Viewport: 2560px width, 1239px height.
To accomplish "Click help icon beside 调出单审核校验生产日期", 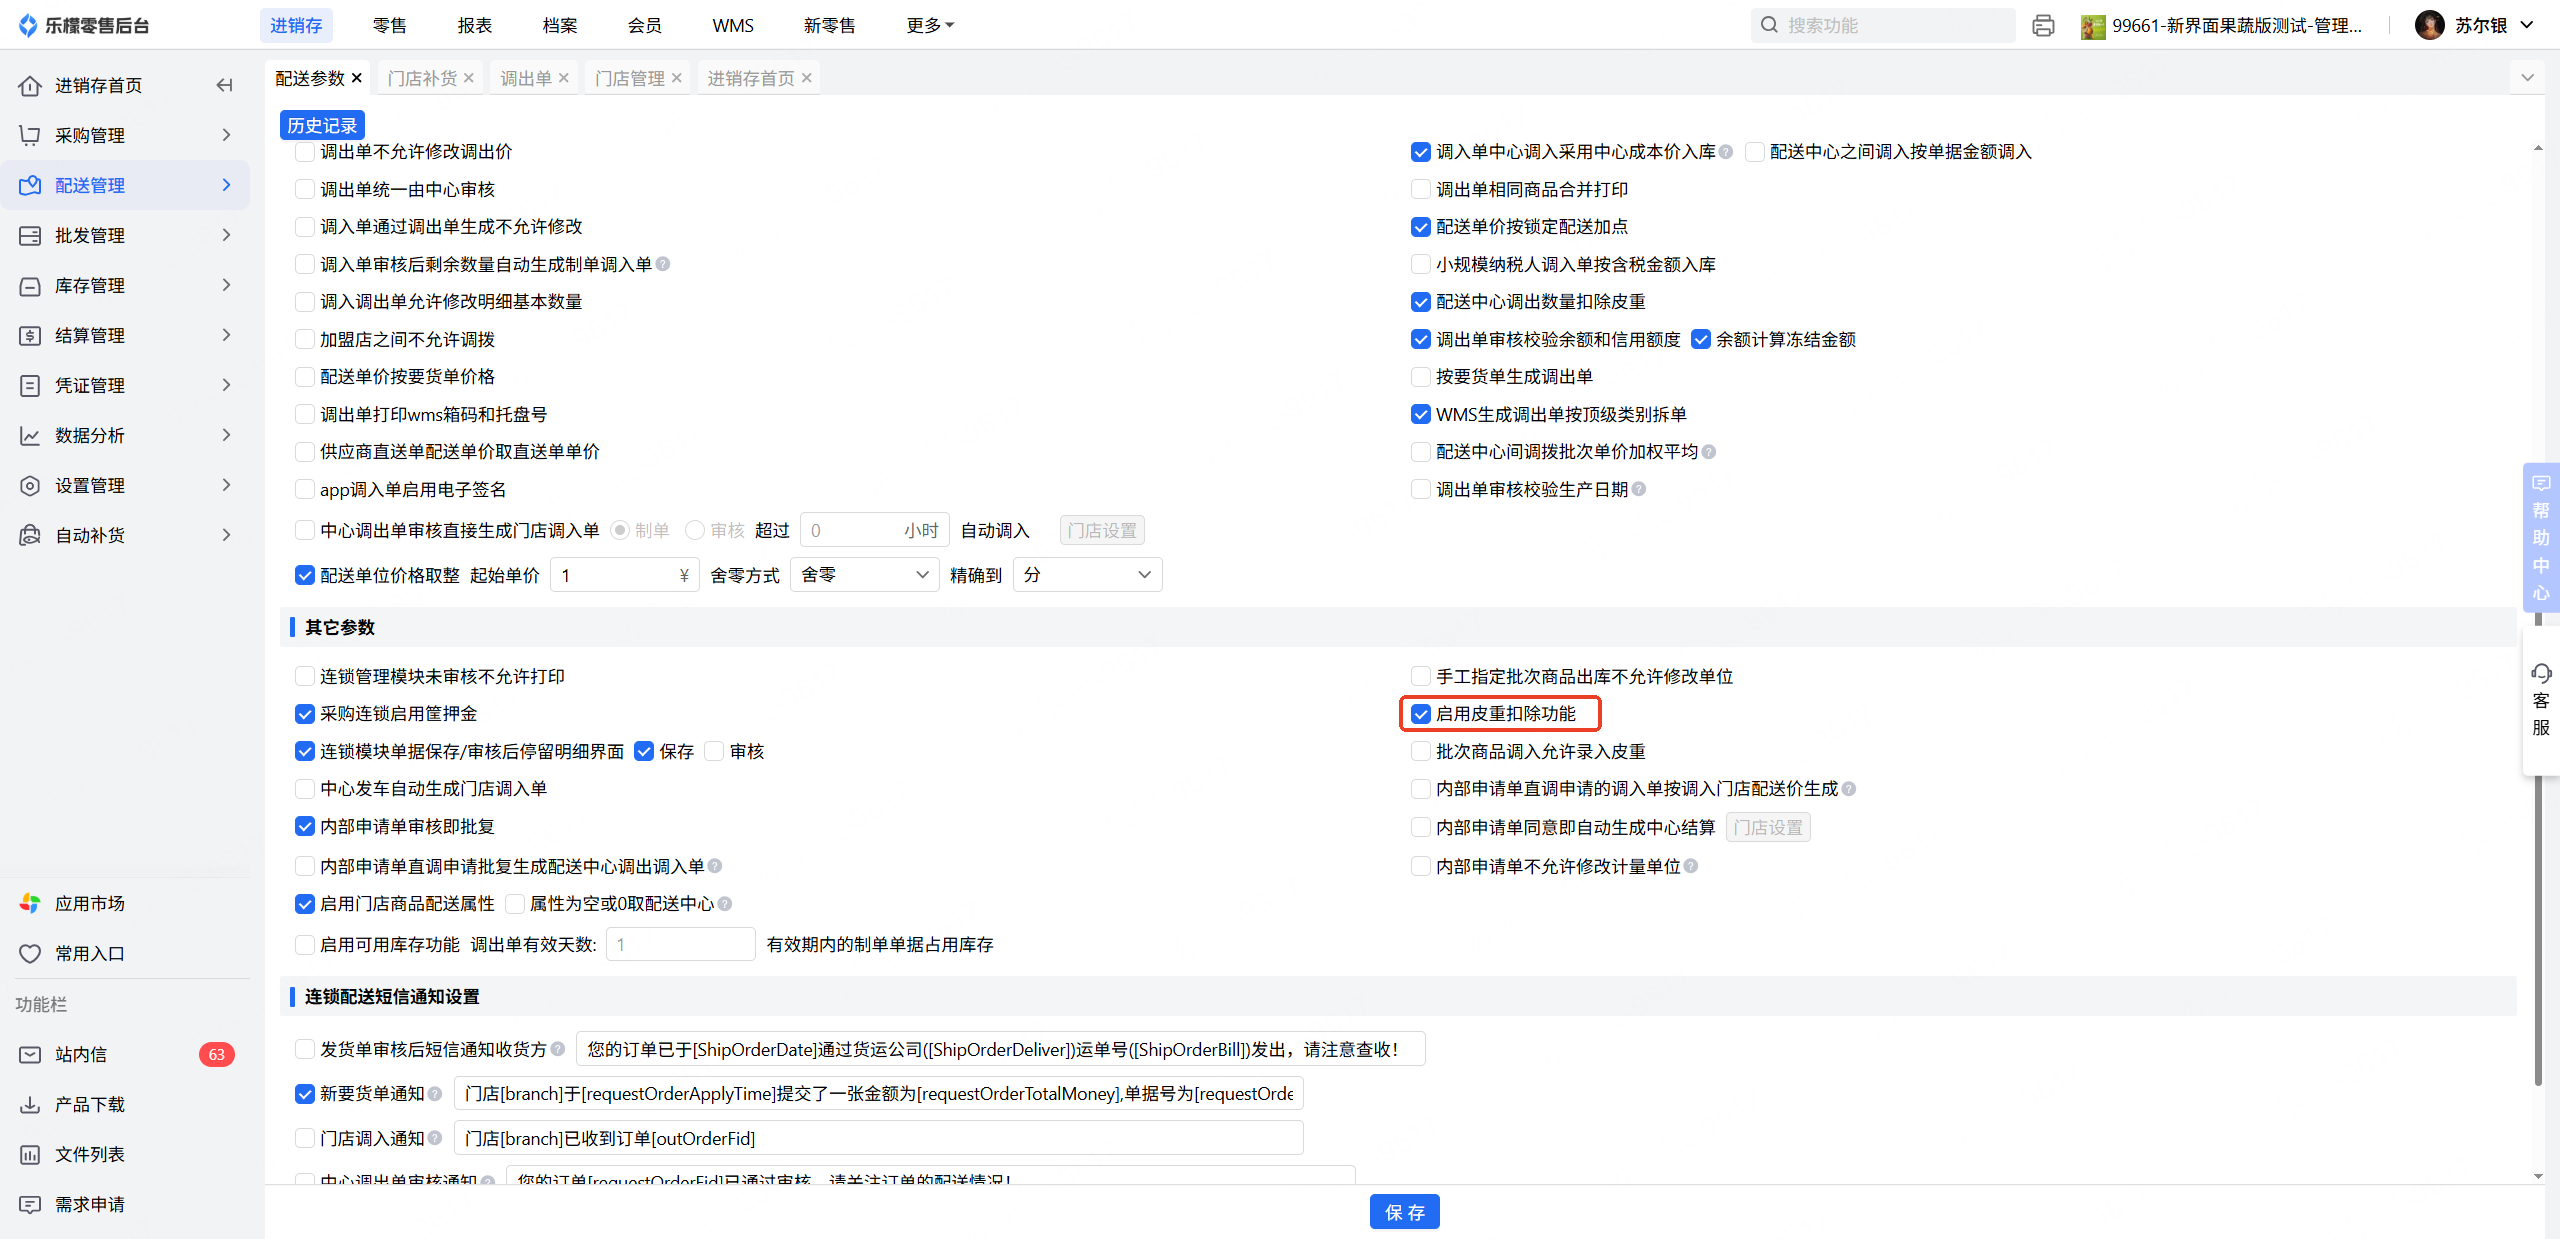I will click(x=1639, y=489).
